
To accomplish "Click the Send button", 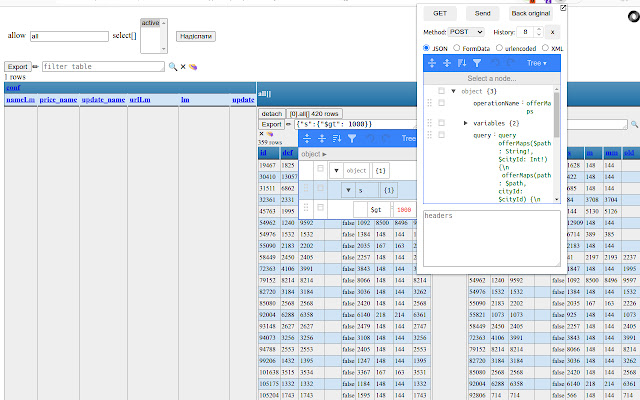I will (x=482, y=13).
